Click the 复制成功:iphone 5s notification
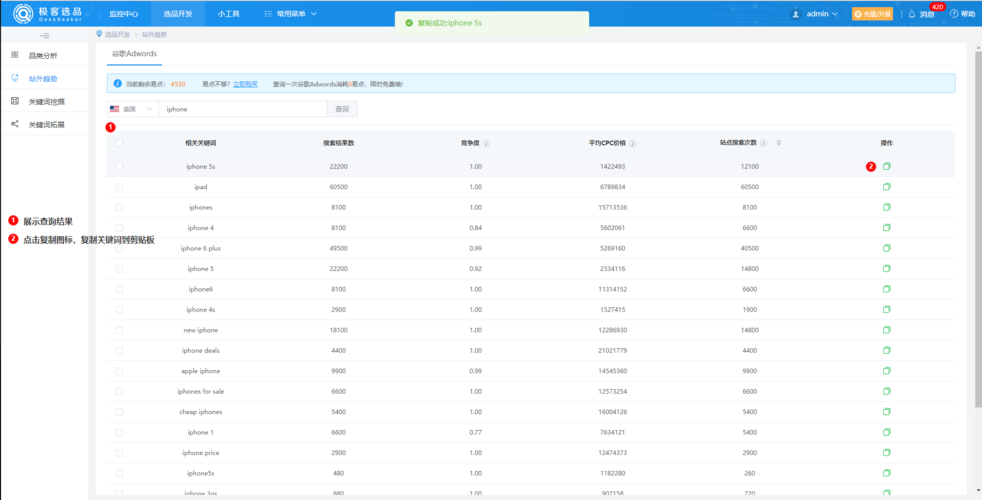Viewport: 982px width, 500px height. click(x=492, y=23)
